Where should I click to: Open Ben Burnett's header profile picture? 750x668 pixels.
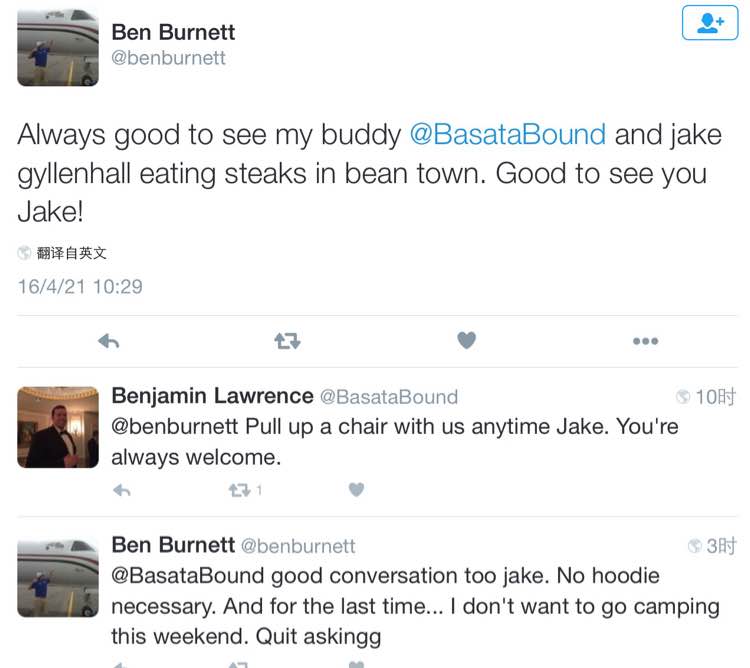(x=58, y=46)
